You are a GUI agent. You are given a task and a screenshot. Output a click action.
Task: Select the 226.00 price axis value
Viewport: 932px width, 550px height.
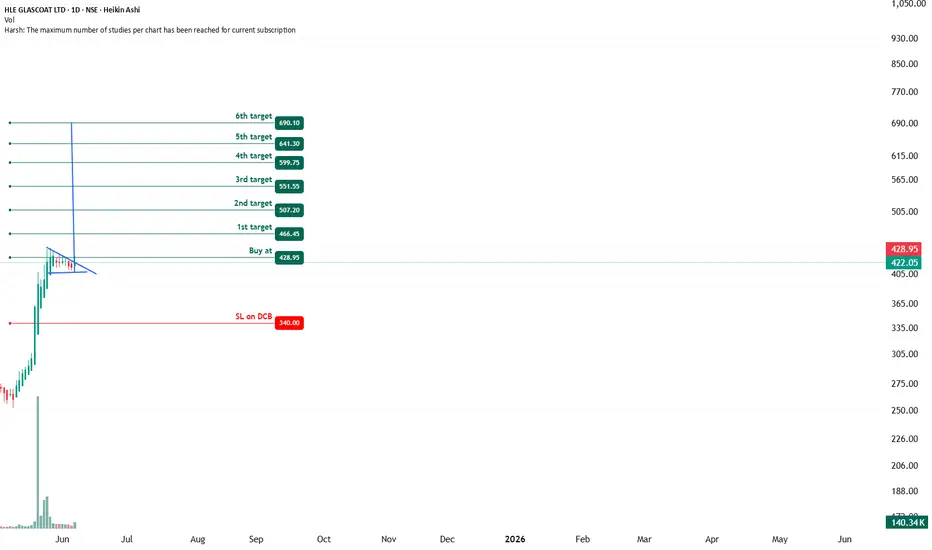pos(905,439)
